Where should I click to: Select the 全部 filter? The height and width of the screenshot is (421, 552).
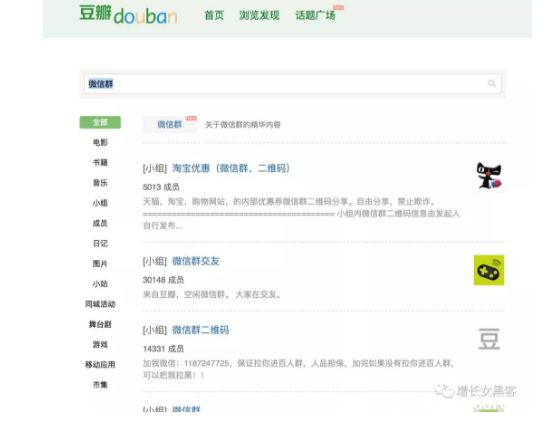(100, 122)
